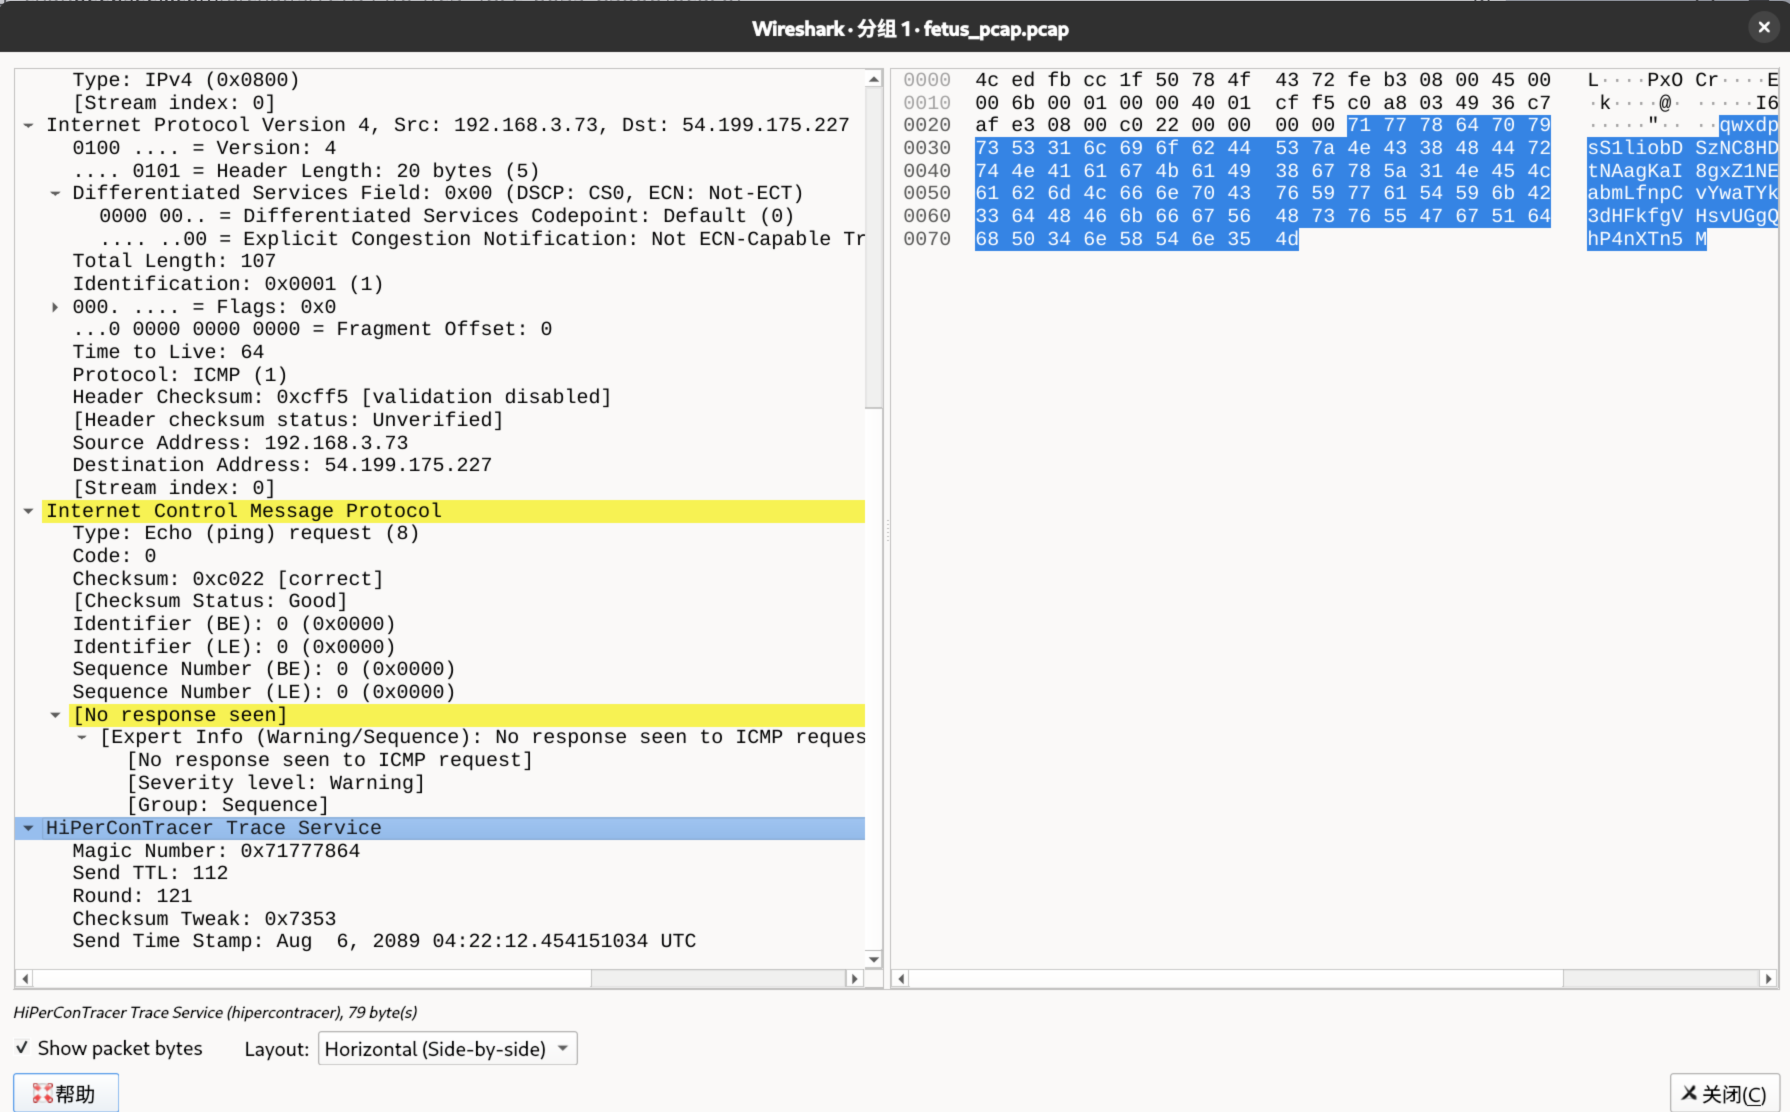Click the Close (关闭) button at bottom right
This screenshot has width=1790, height=1112.
point(1724,1093)
